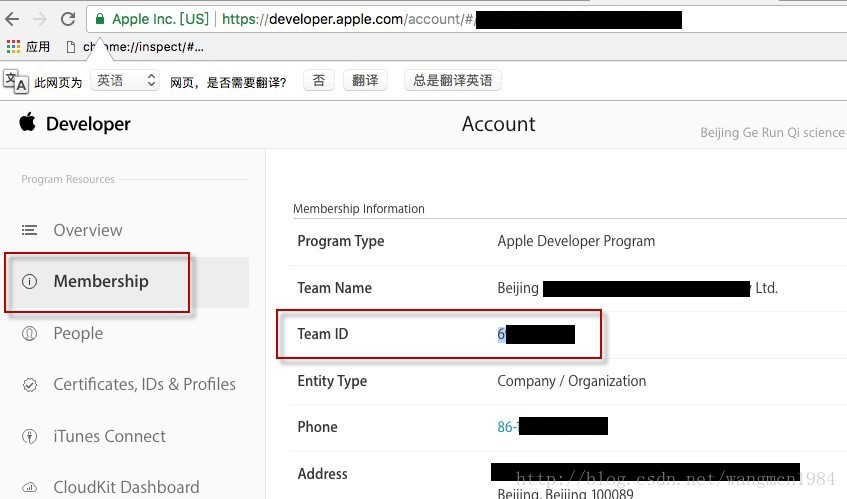Click the 'Membership Information' heading

359,209
